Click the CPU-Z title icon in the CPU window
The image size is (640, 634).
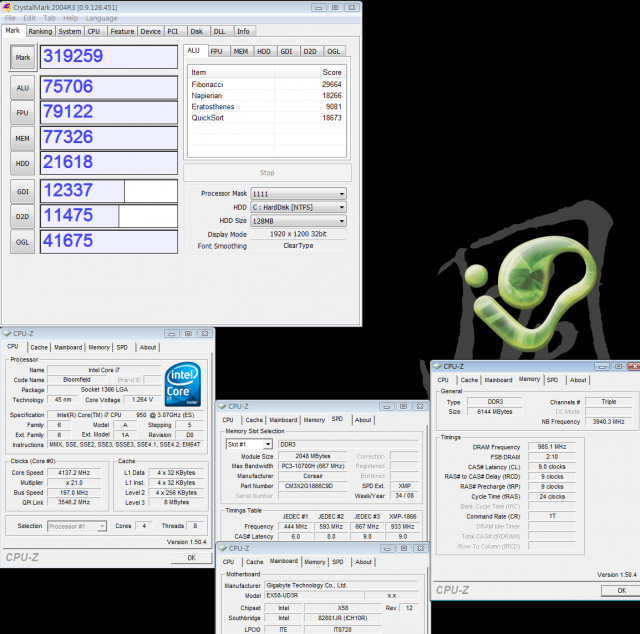(x=6, y=334)
